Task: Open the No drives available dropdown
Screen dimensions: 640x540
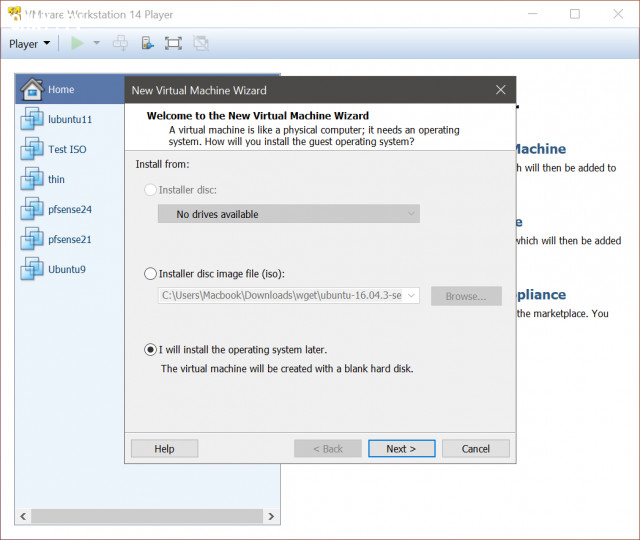Action: tap(289, 214)
